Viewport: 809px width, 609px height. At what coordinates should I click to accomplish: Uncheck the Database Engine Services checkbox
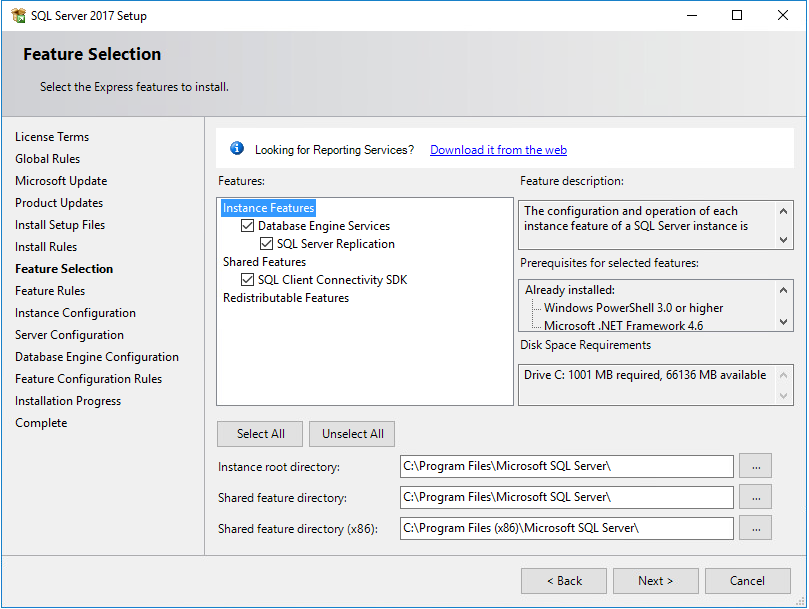[x=247, y=226]
